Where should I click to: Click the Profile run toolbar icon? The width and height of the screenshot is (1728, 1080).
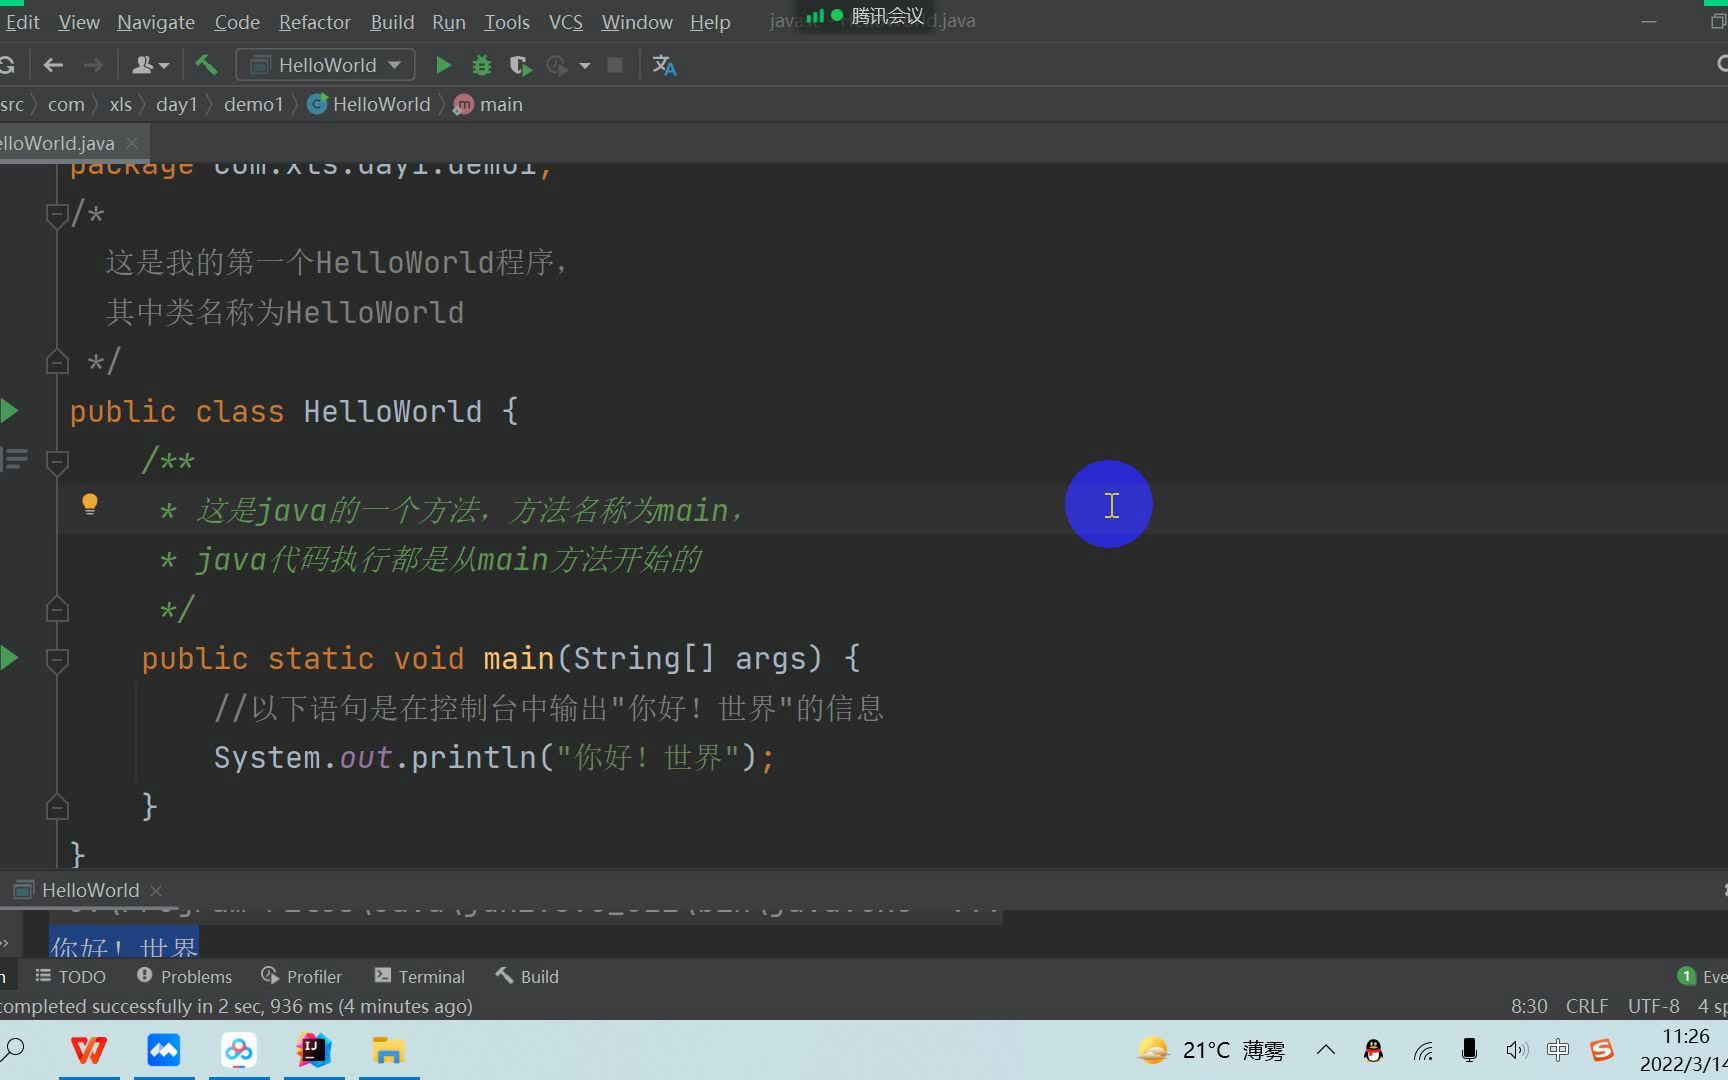pos(557,65)
